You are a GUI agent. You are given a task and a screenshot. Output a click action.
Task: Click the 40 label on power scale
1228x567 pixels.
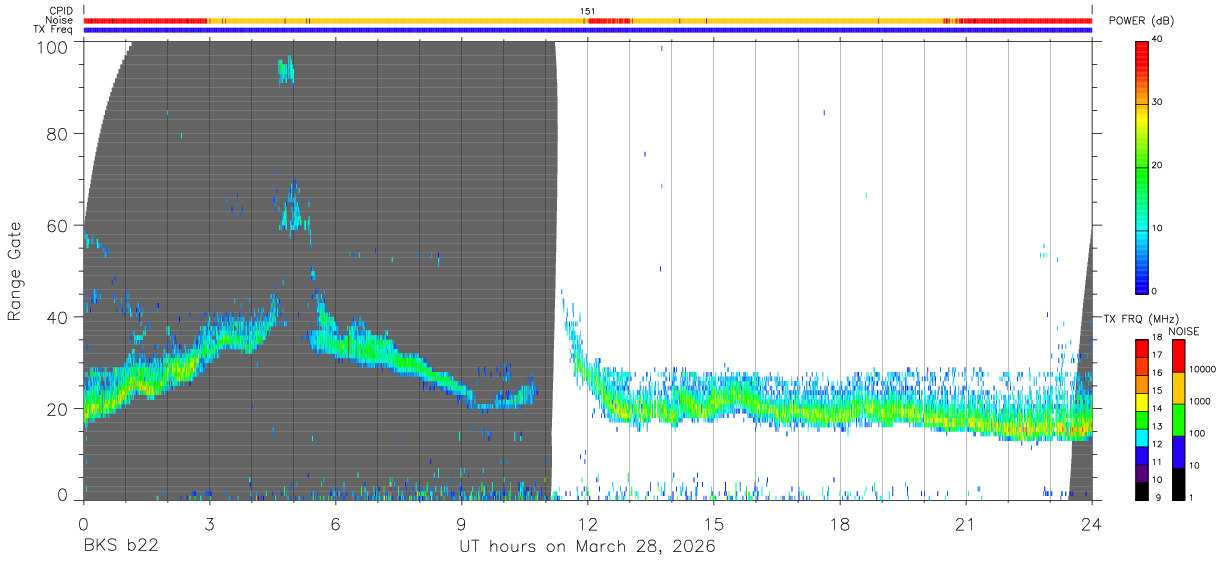pyautogui.click(x=1159, y=41)
